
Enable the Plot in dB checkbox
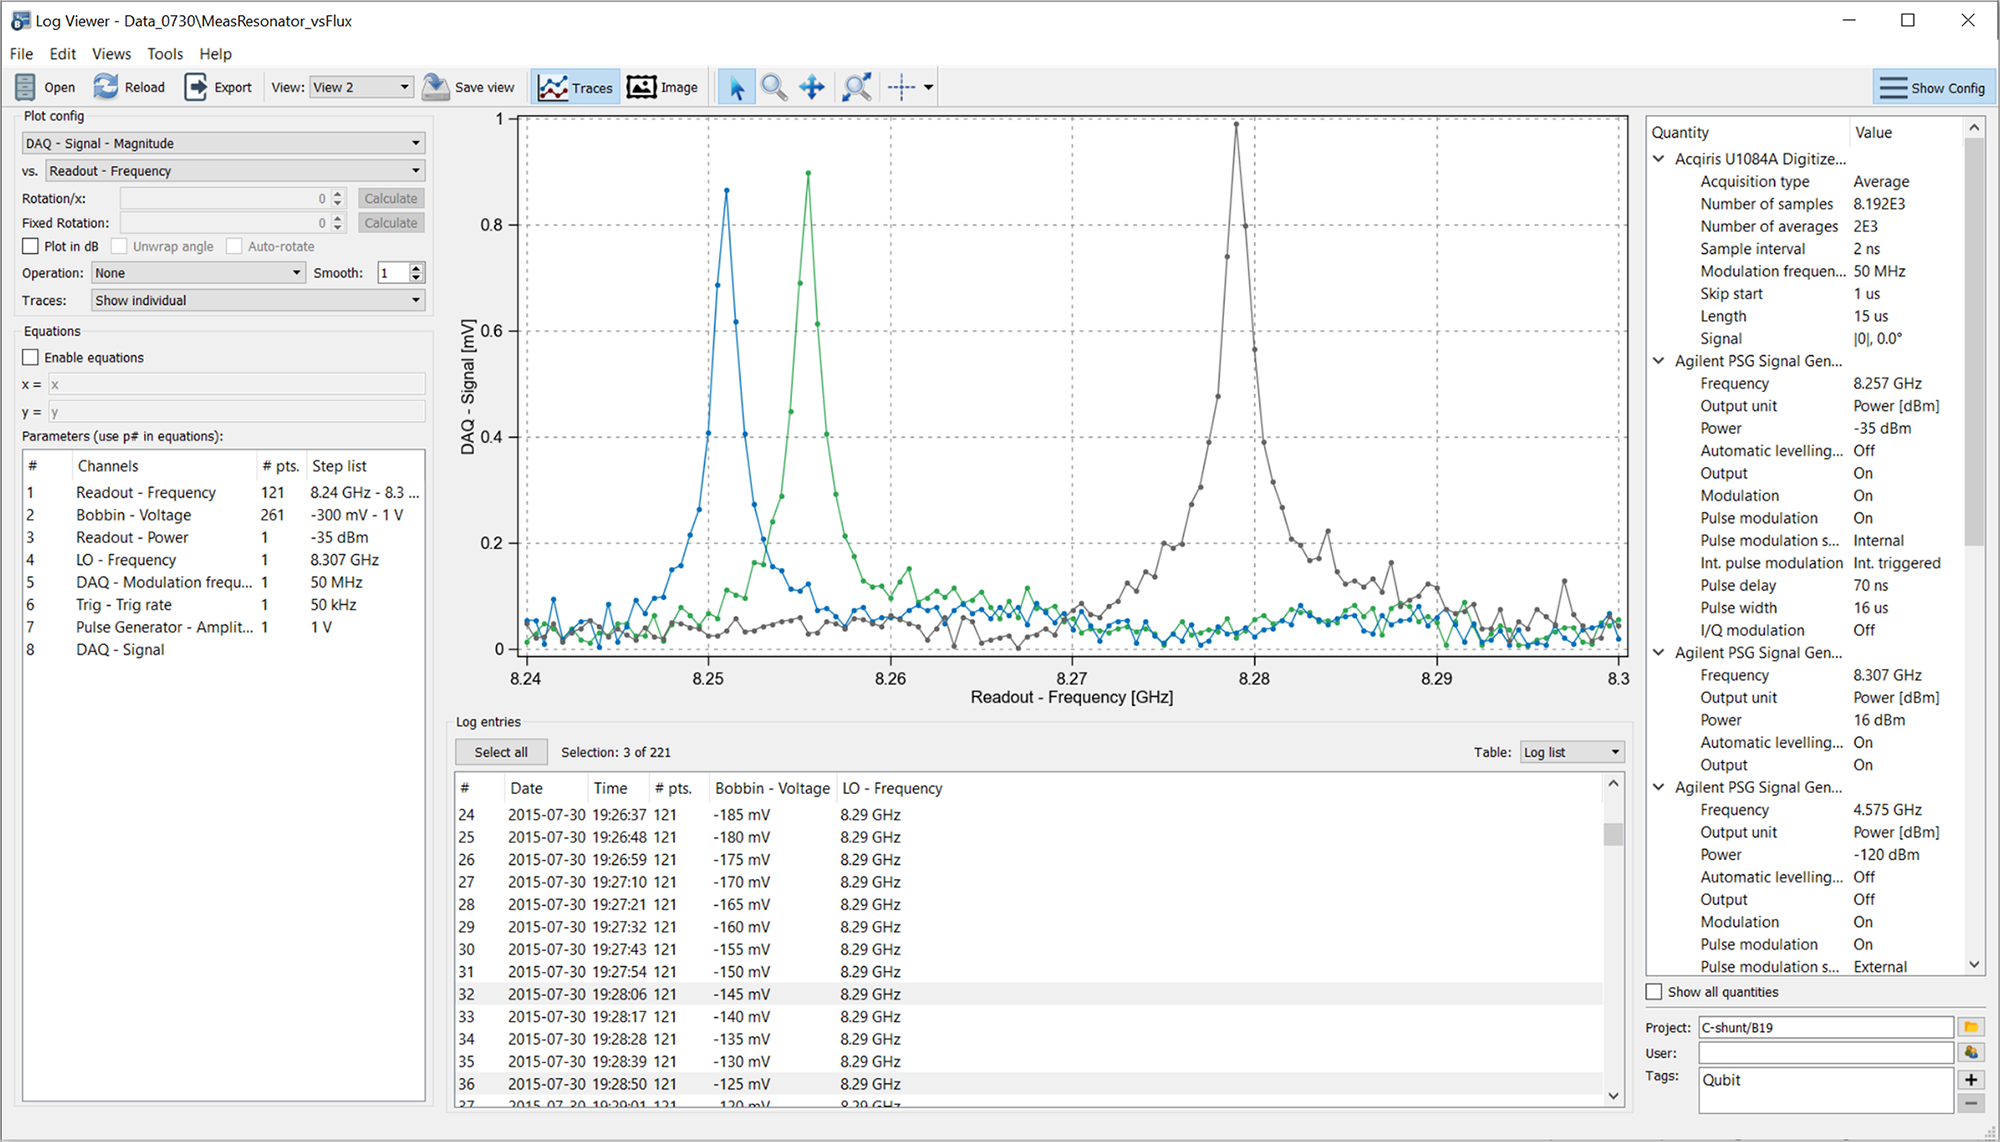point(31,246)
